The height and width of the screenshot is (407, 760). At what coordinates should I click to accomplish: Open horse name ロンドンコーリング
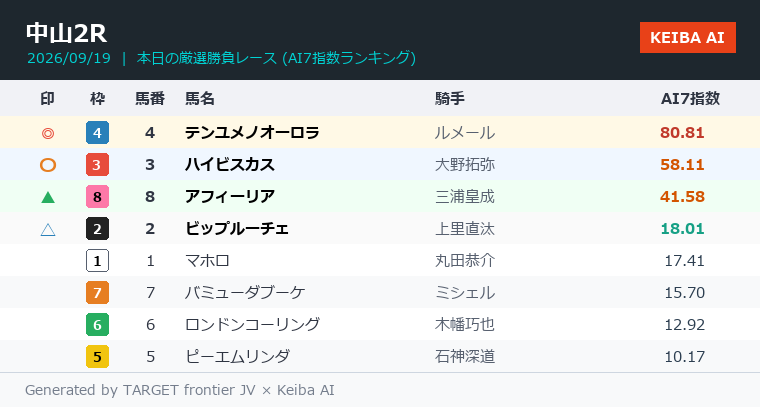pyautogui.click(x=252, y=325)
